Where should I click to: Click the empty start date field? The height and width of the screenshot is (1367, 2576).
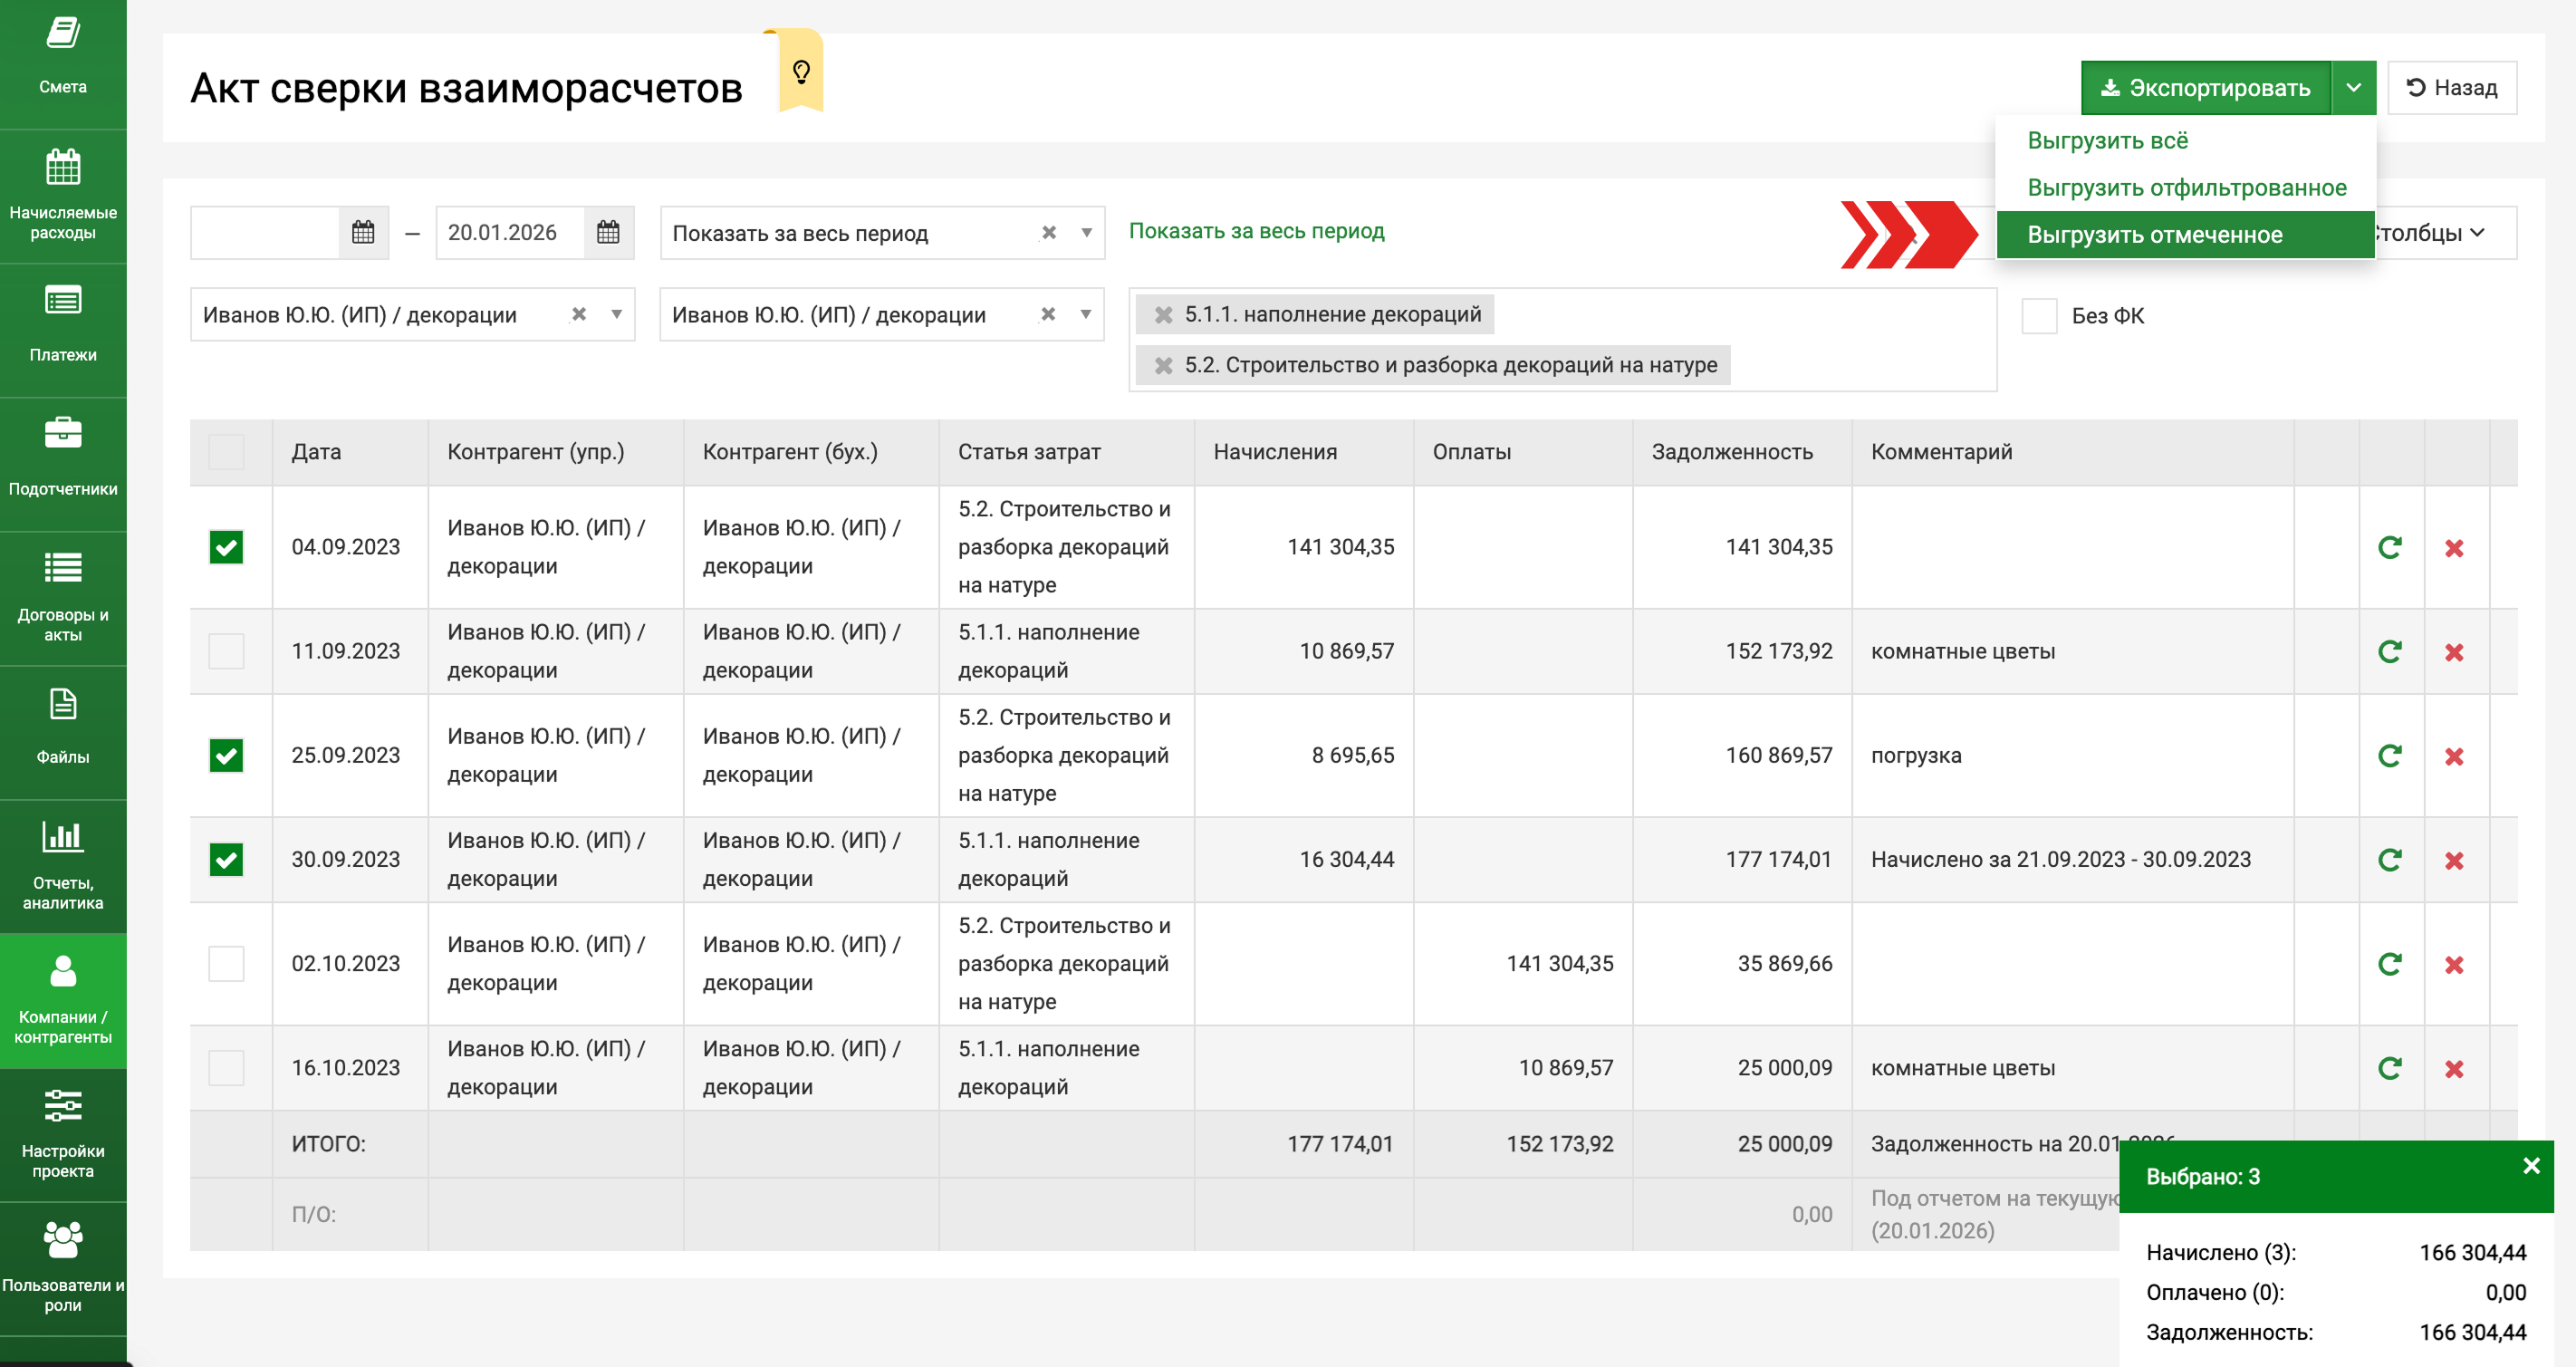coord(265,233)
